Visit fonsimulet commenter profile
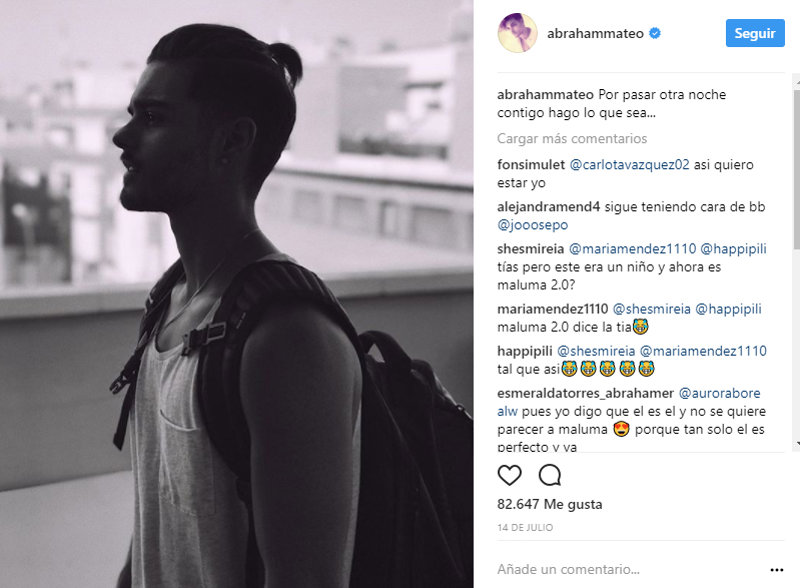This screenshot has height=588, width=800. pyautogui.click(x=531, y=165)
